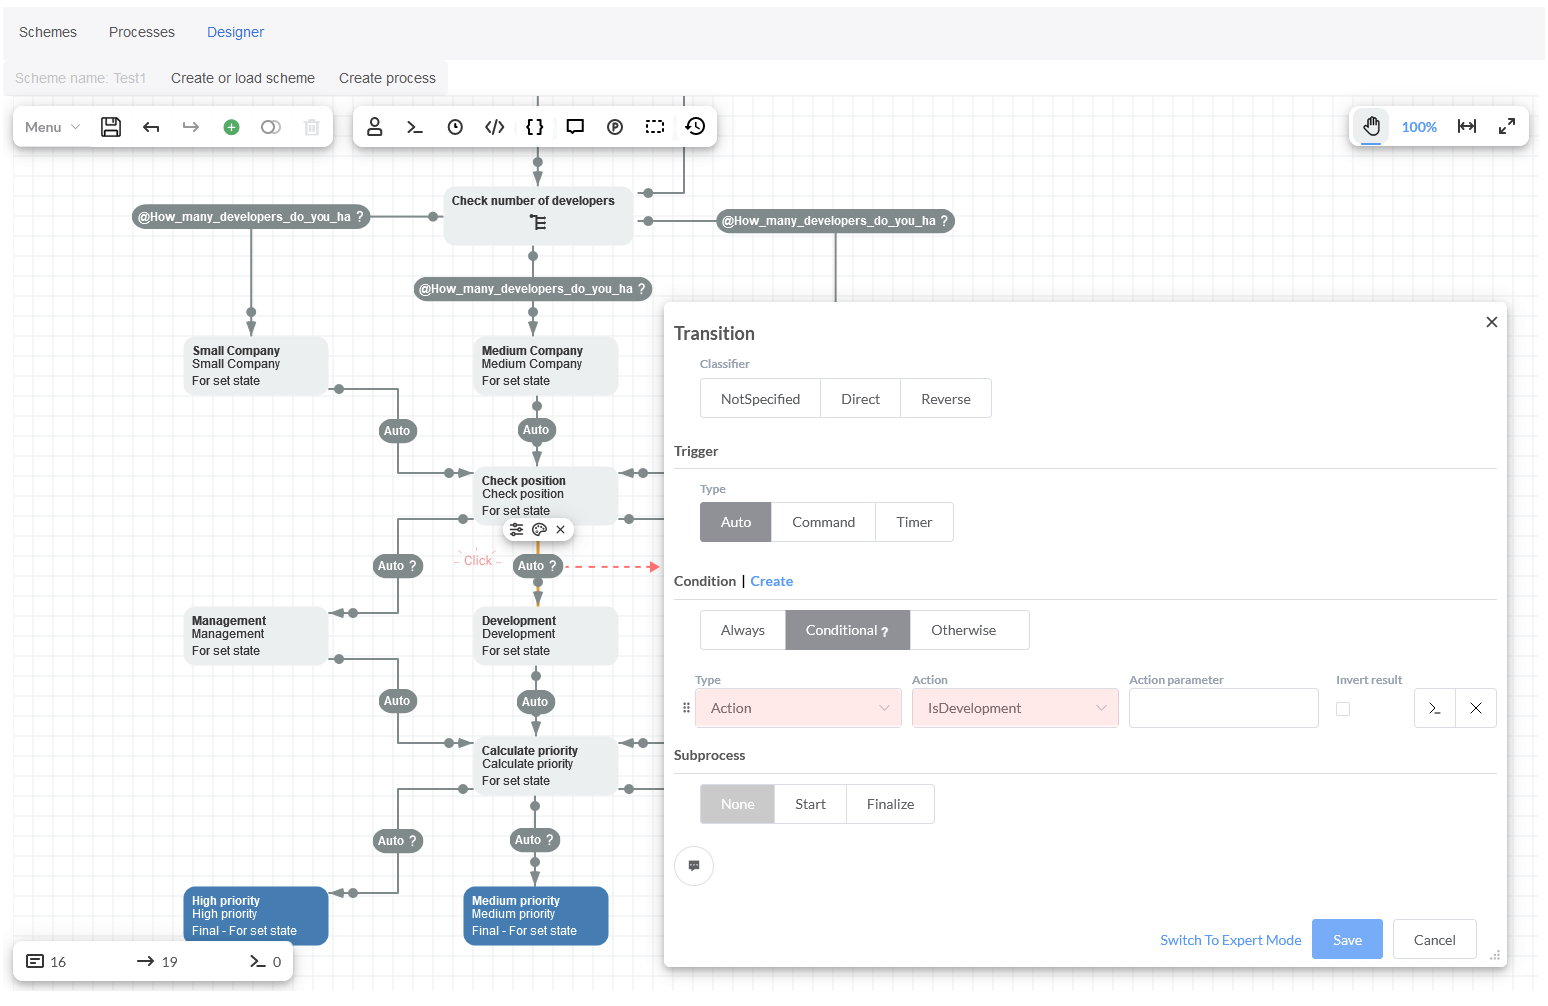Add a new activity with the green plus icon

(x=231, y=127)
